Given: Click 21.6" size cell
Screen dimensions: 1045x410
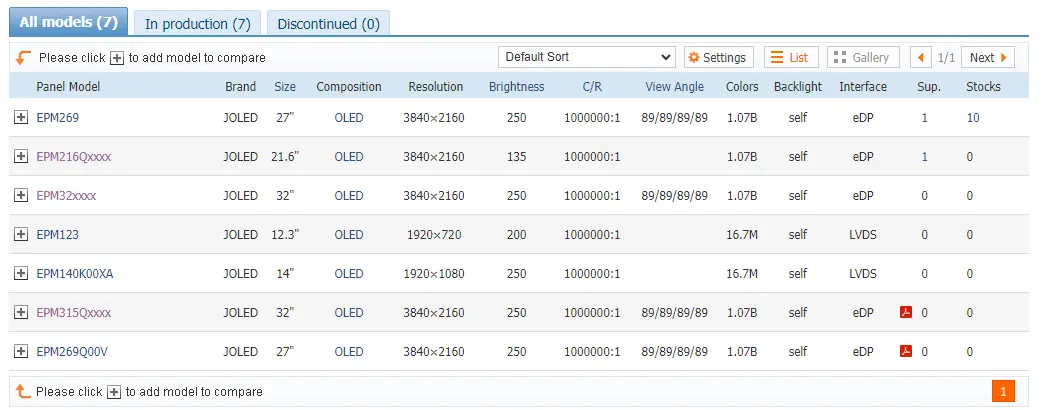Looking at the screenshot, I should (x=285, y=157).
